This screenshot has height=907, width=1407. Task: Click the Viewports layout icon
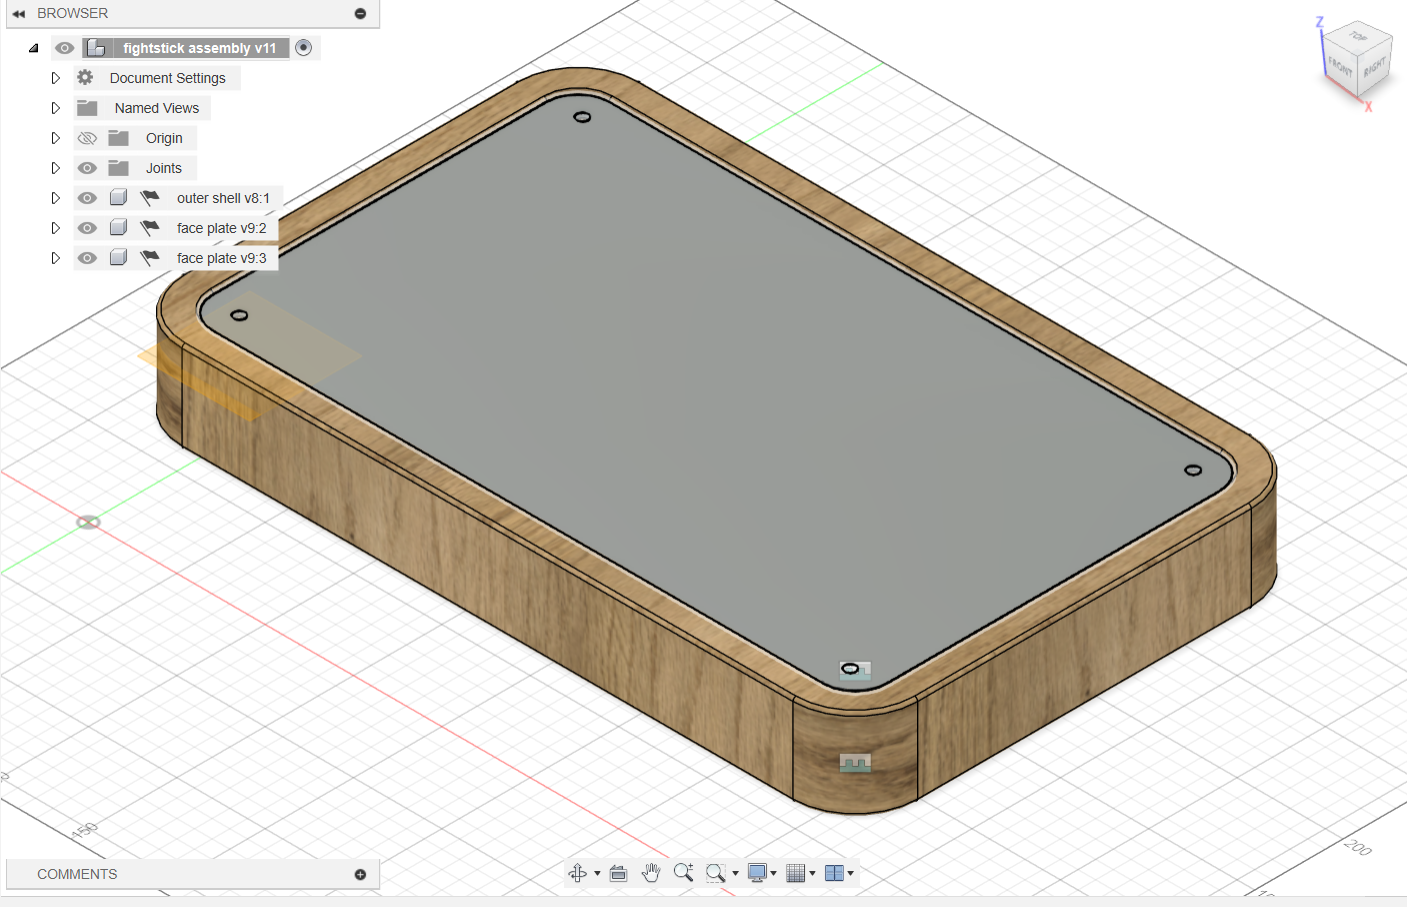tap(834, 873)
